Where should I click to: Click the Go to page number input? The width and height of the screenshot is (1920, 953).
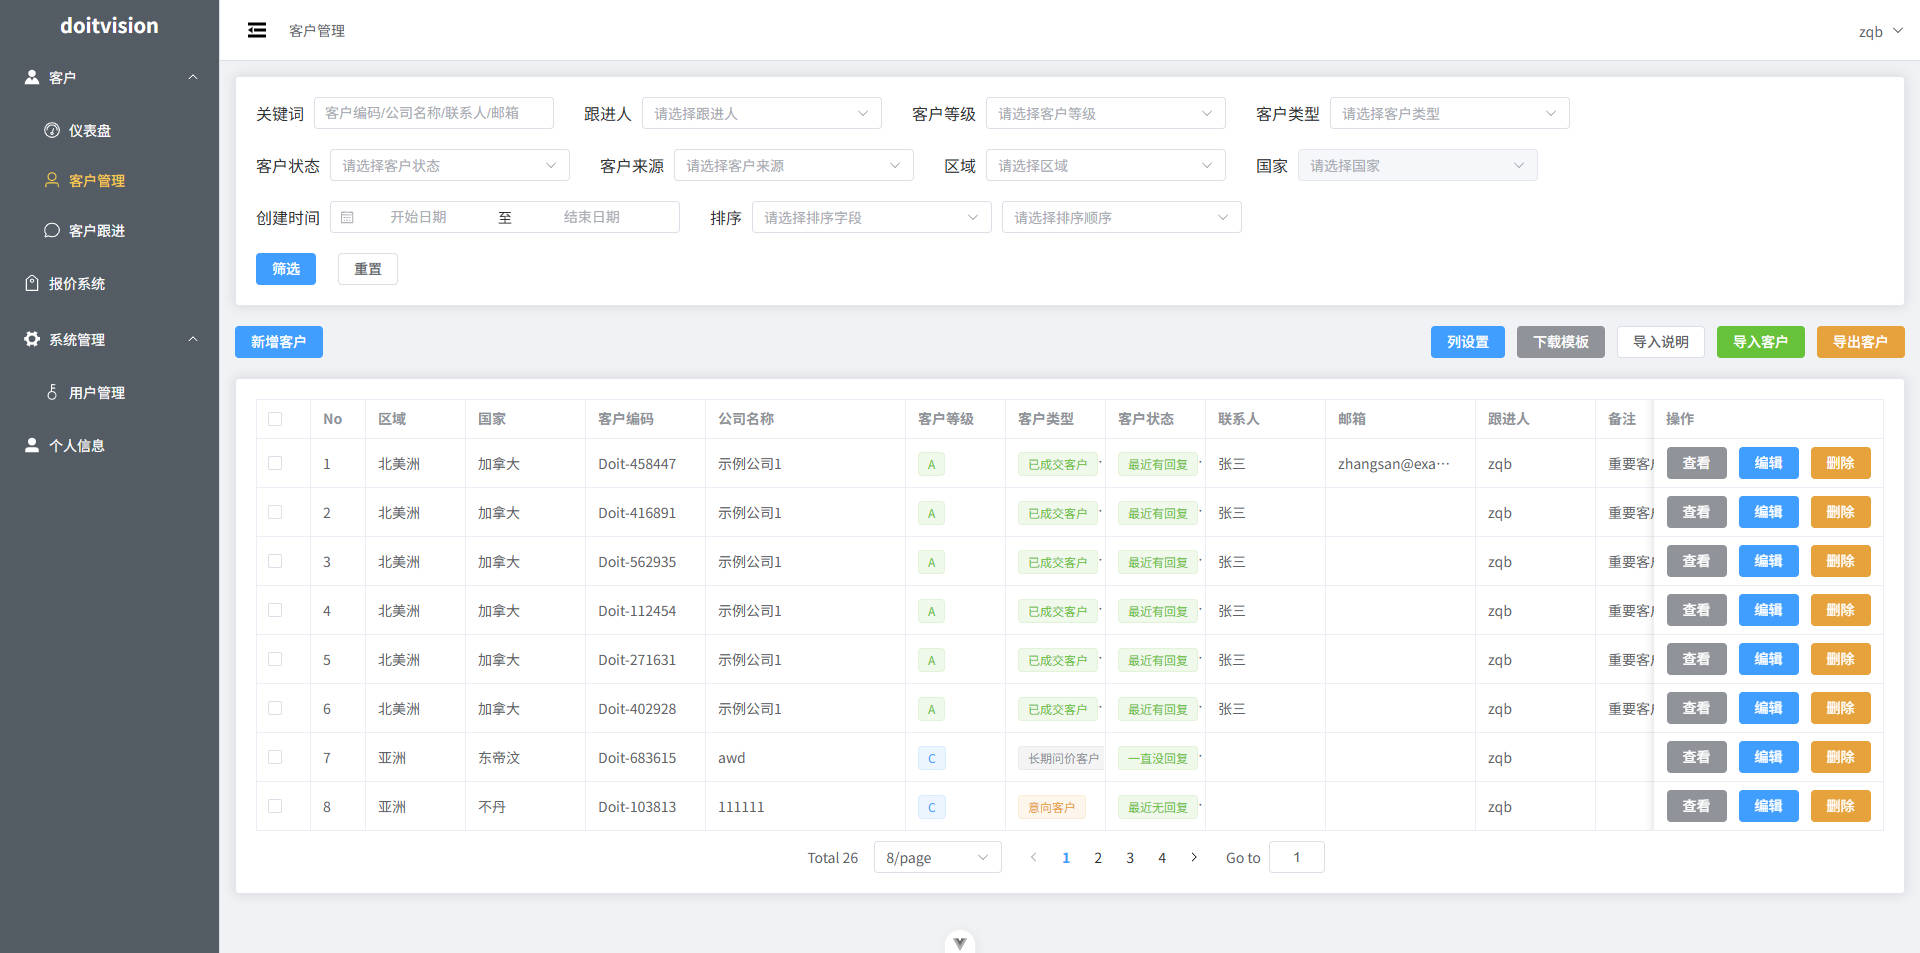point(1297,857)
